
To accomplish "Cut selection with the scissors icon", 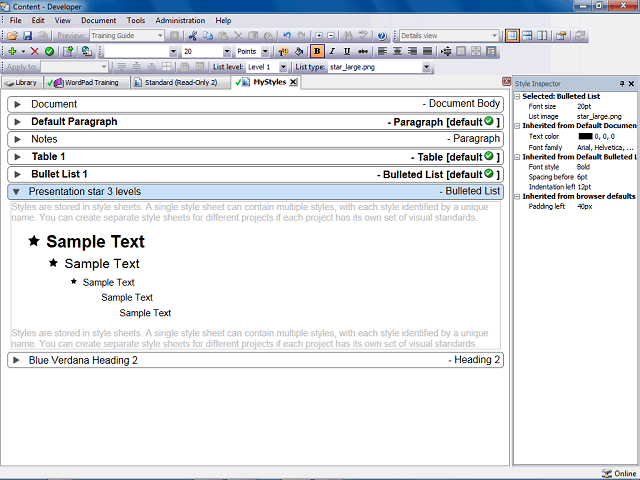I will point(193,36).
